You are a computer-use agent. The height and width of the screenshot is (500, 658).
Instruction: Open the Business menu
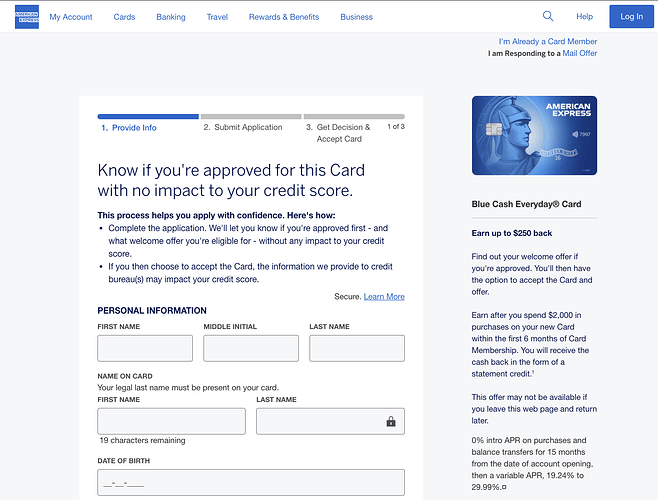click(x=356, y=17)
